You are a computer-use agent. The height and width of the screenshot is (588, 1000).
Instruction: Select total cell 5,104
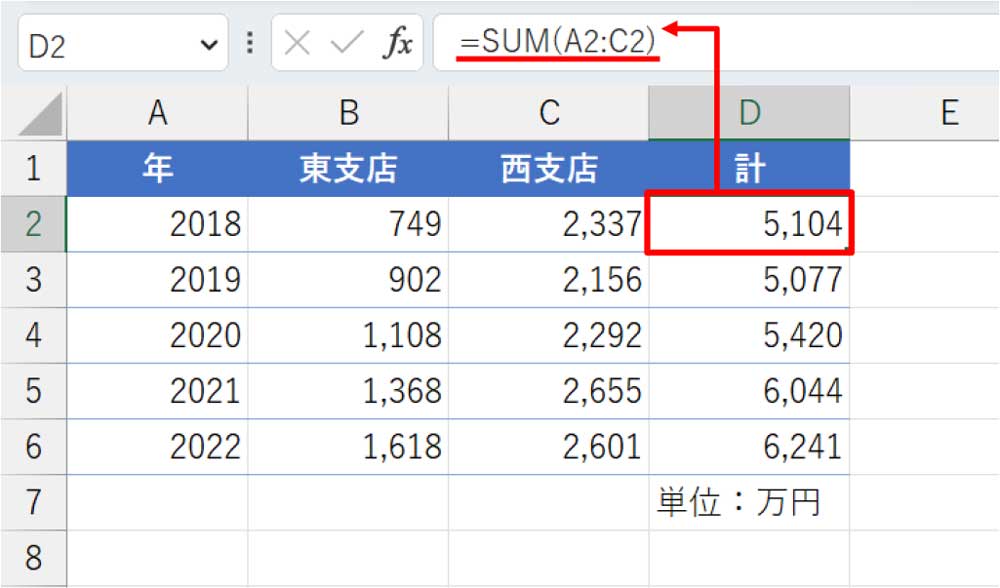749,224
